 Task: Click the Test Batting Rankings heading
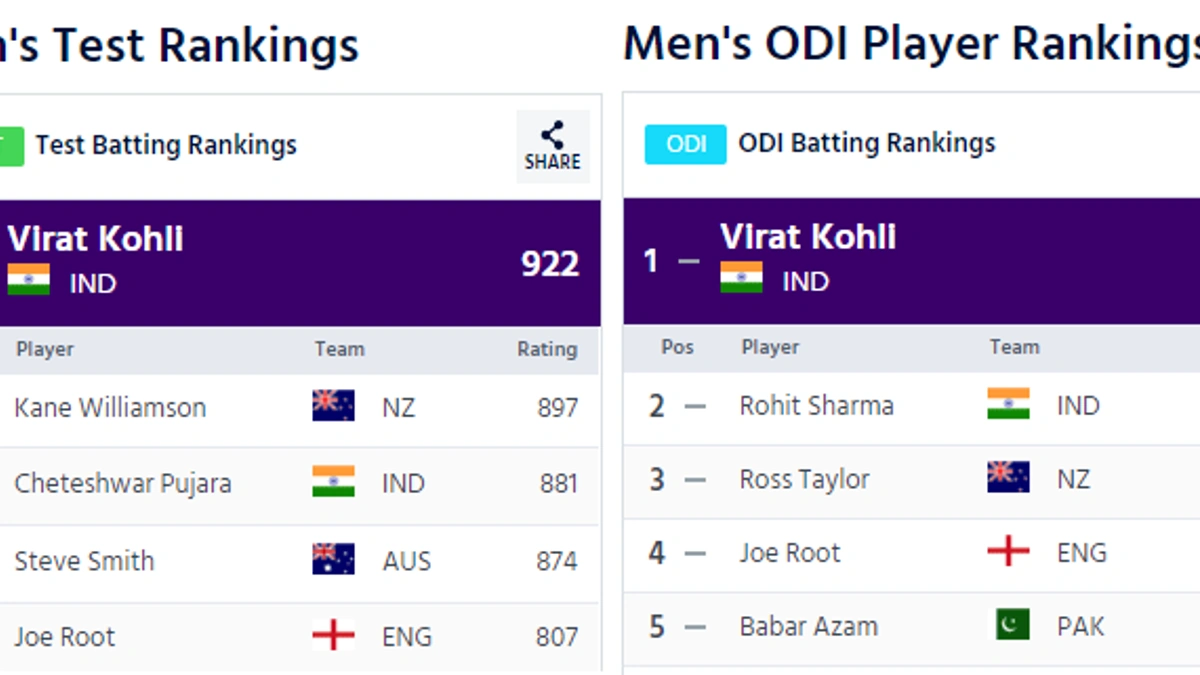pos(166,145)
